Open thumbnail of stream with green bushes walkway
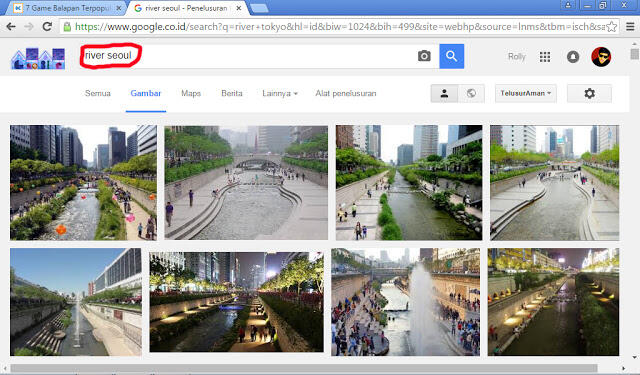The width and height of the screenshot is (640, 375). coord(409,182)
